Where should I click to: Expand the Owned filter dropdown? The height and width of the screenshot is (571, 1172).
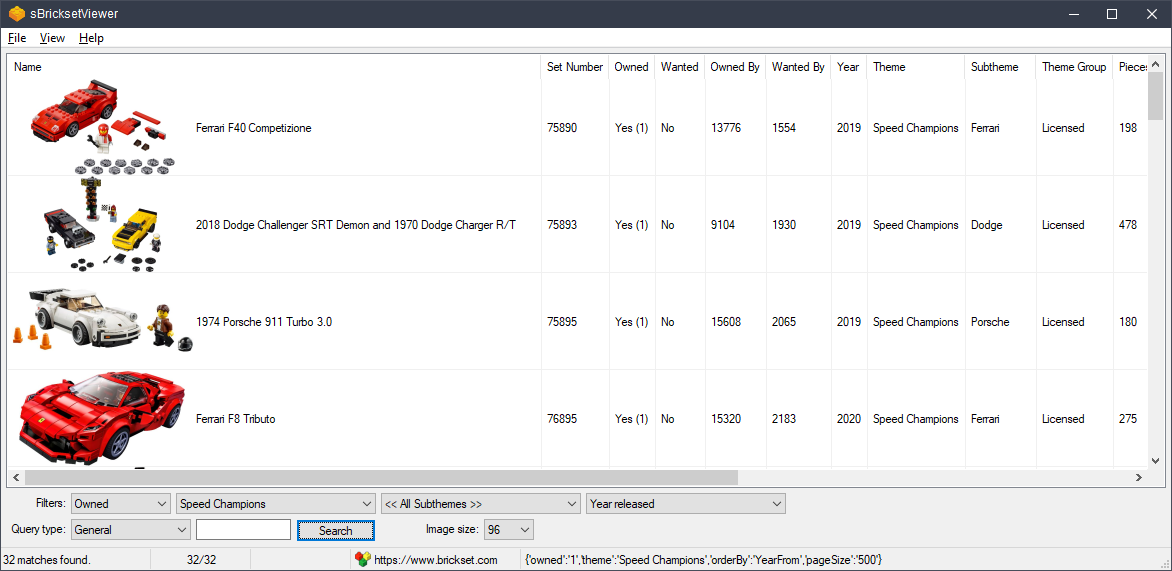pos(121,503)
